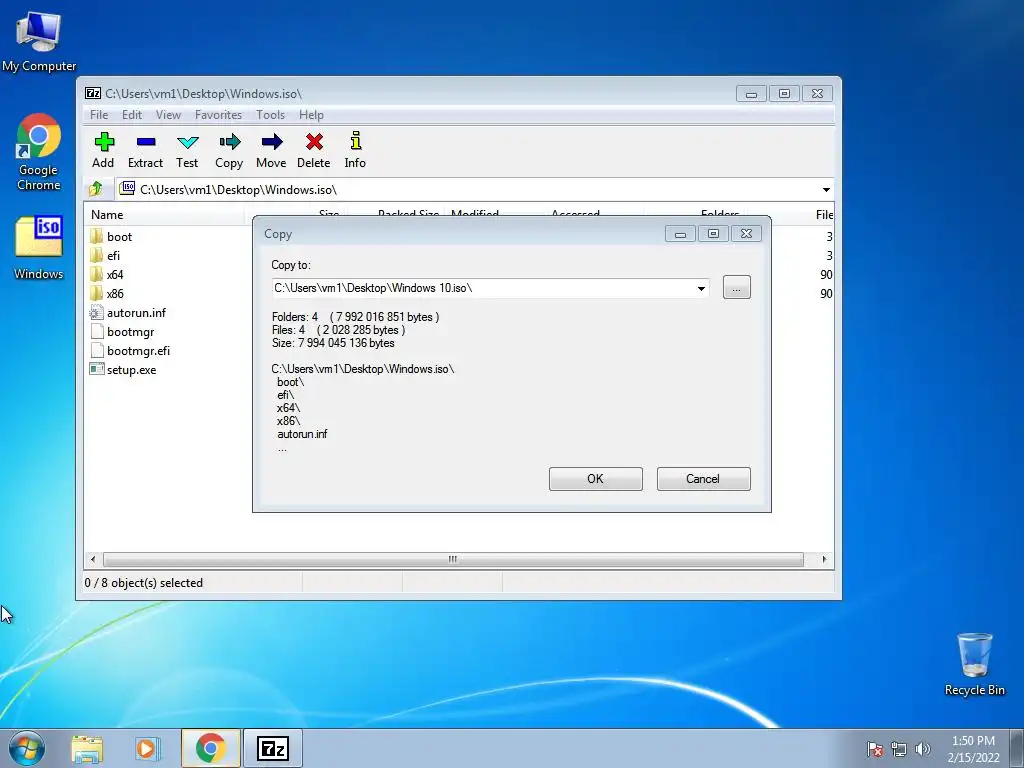Click the Files column header
Viewport: 1024px width, 768px height.
point(824,215)
